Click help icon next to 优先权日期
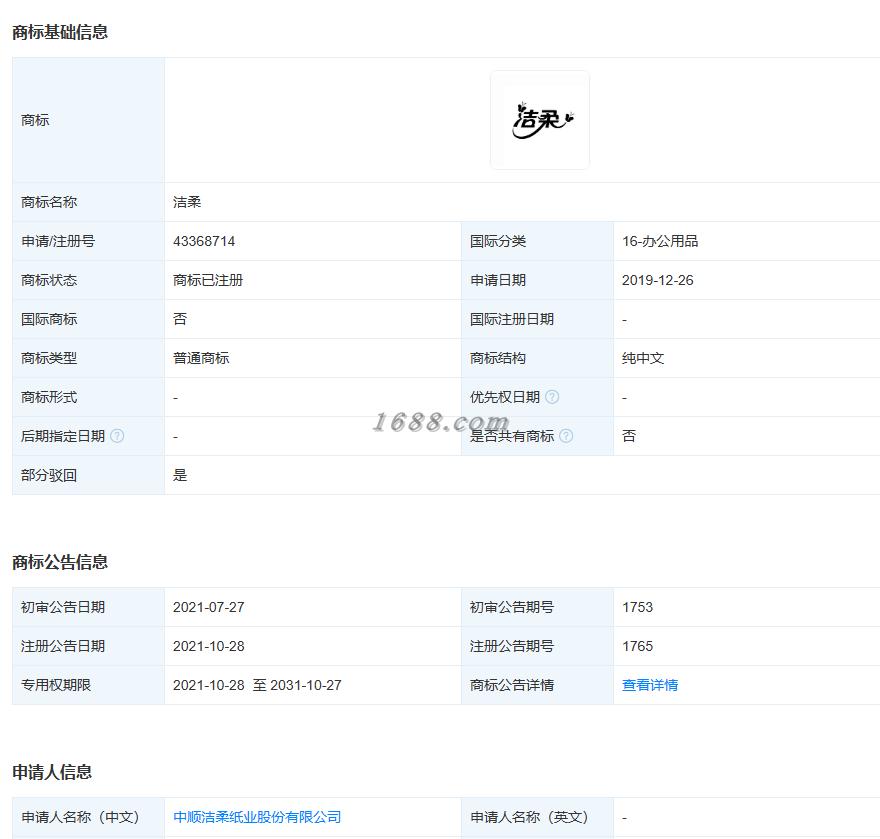Viewport: 880px width, 839px height. tap(552, 397)
